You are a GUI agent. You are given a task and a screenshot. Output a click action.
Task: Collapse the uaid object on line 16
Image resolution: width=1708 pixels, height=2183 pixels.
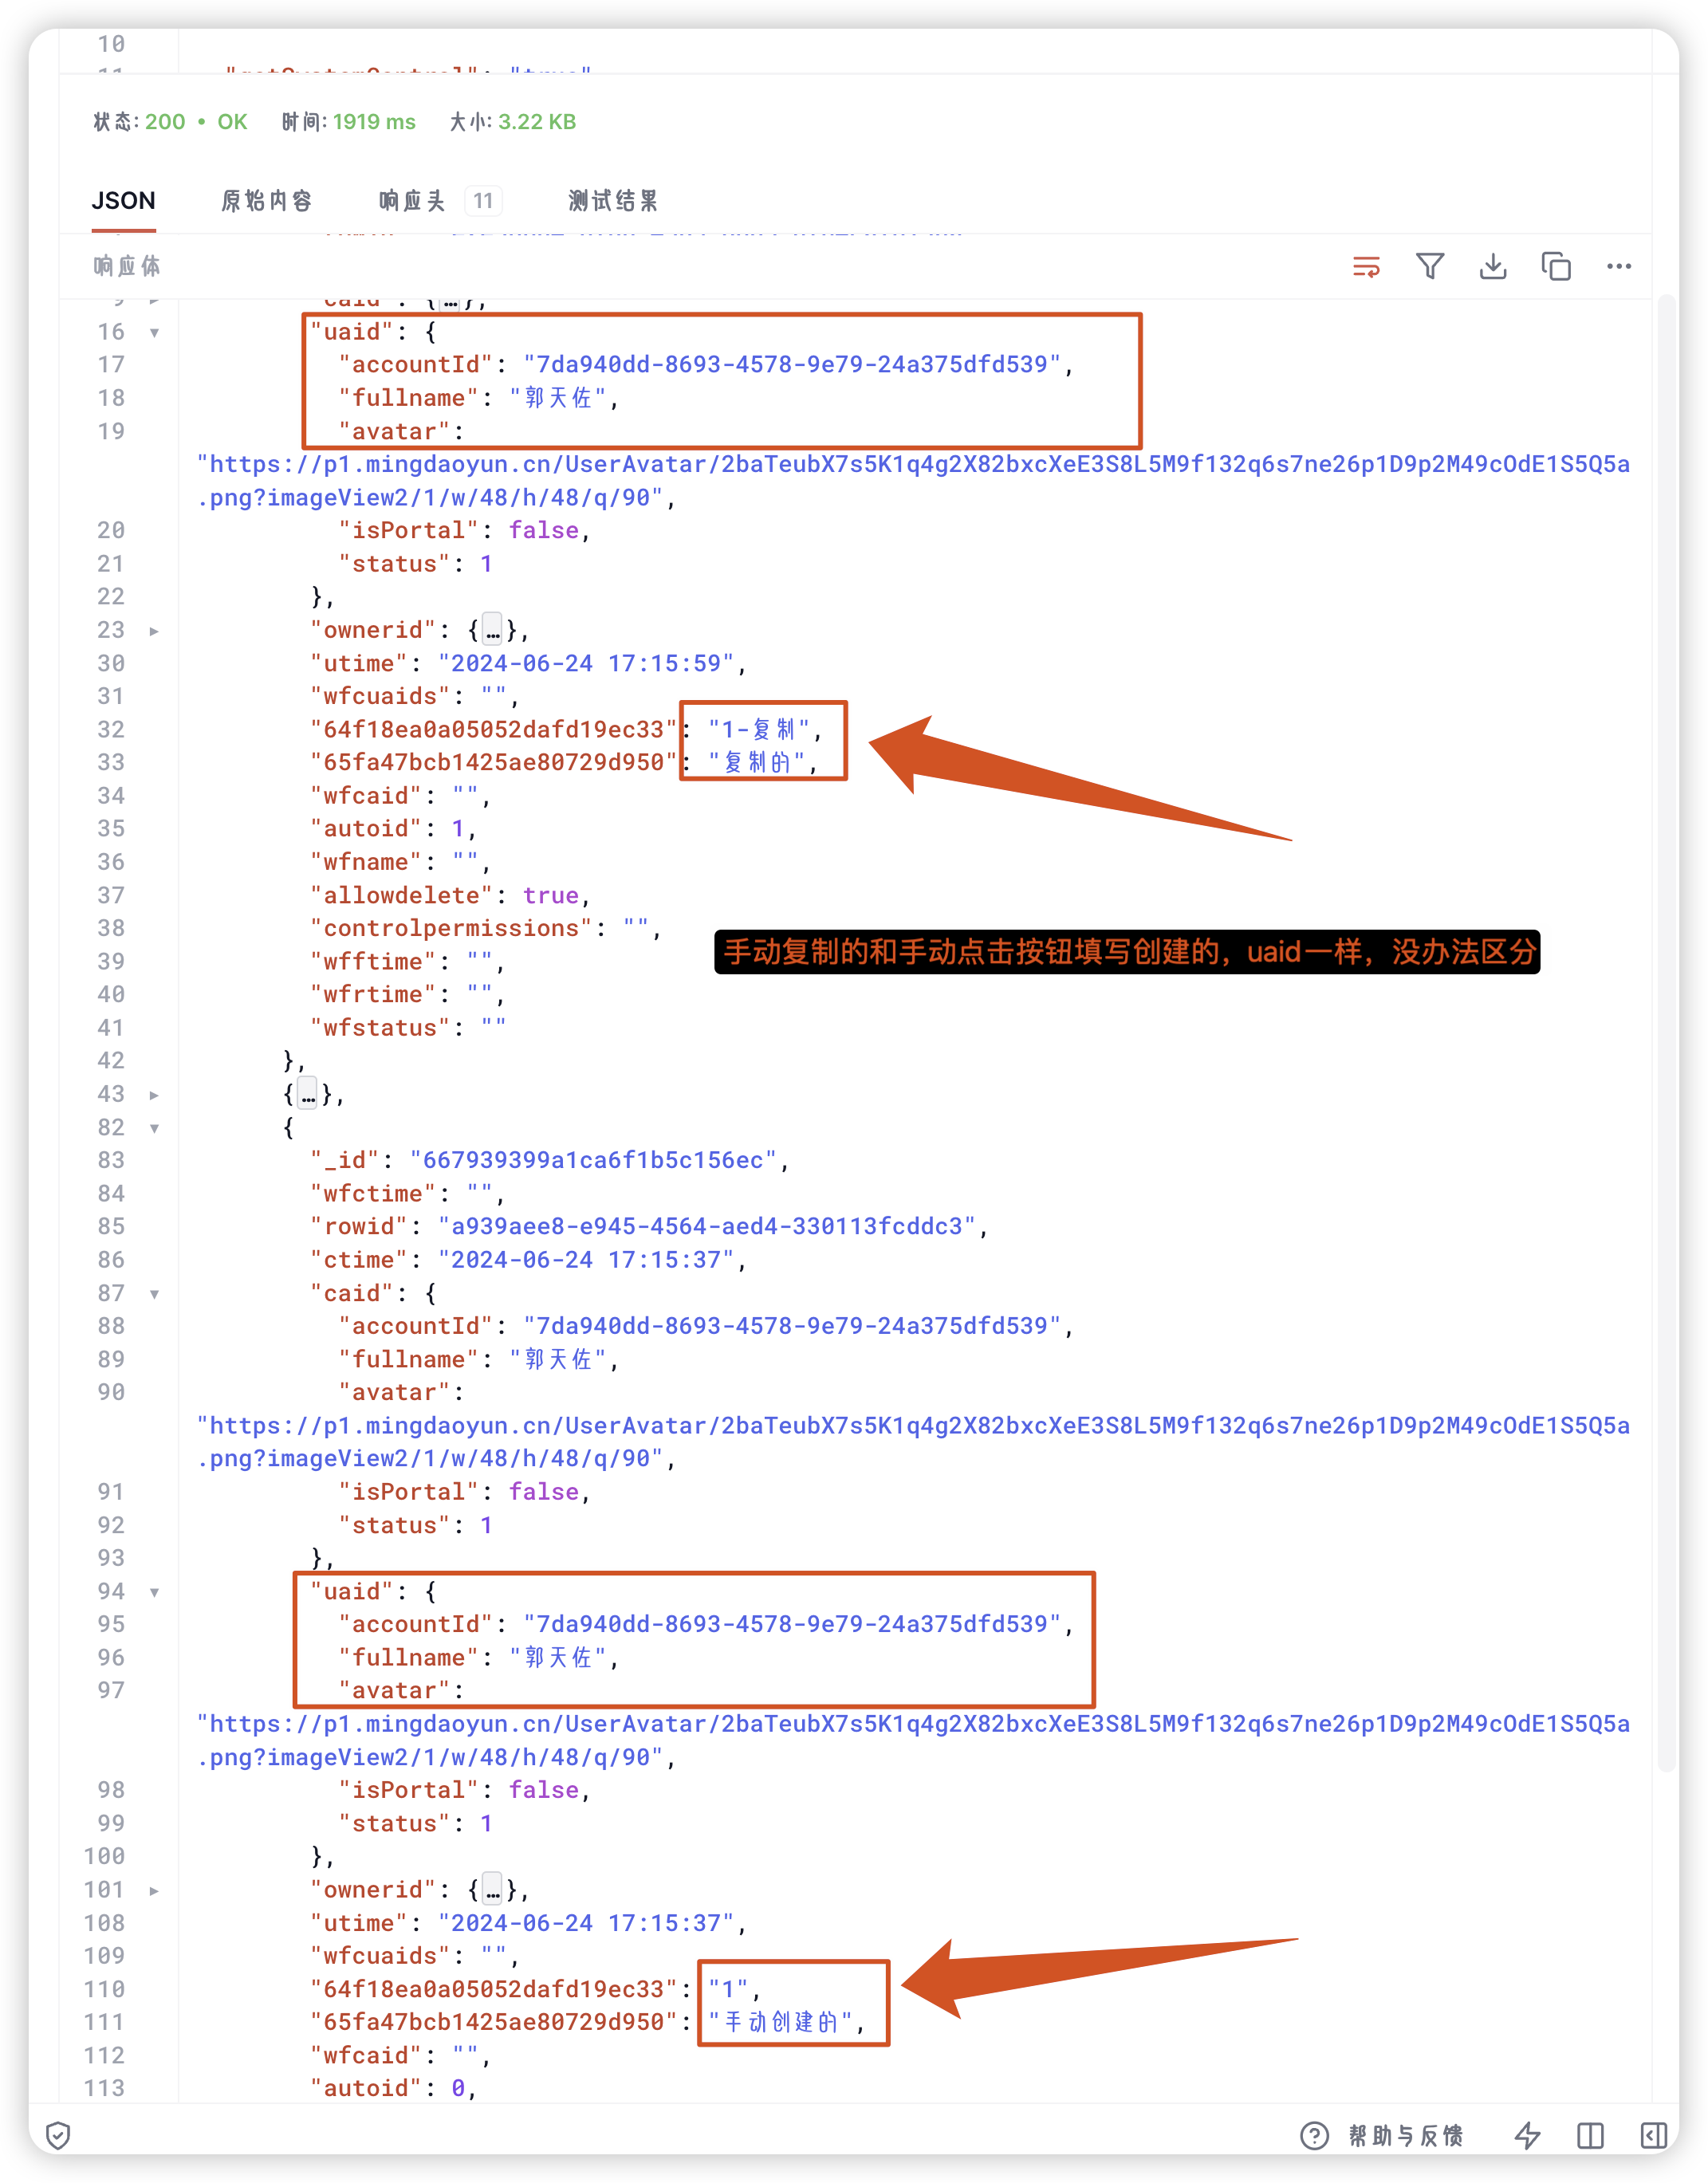[x=154, y=332]
